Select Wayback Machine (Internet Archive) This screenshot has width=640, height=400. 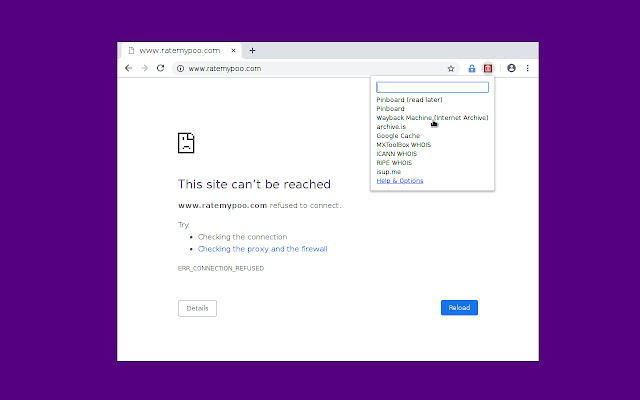(x=432, y=118)
